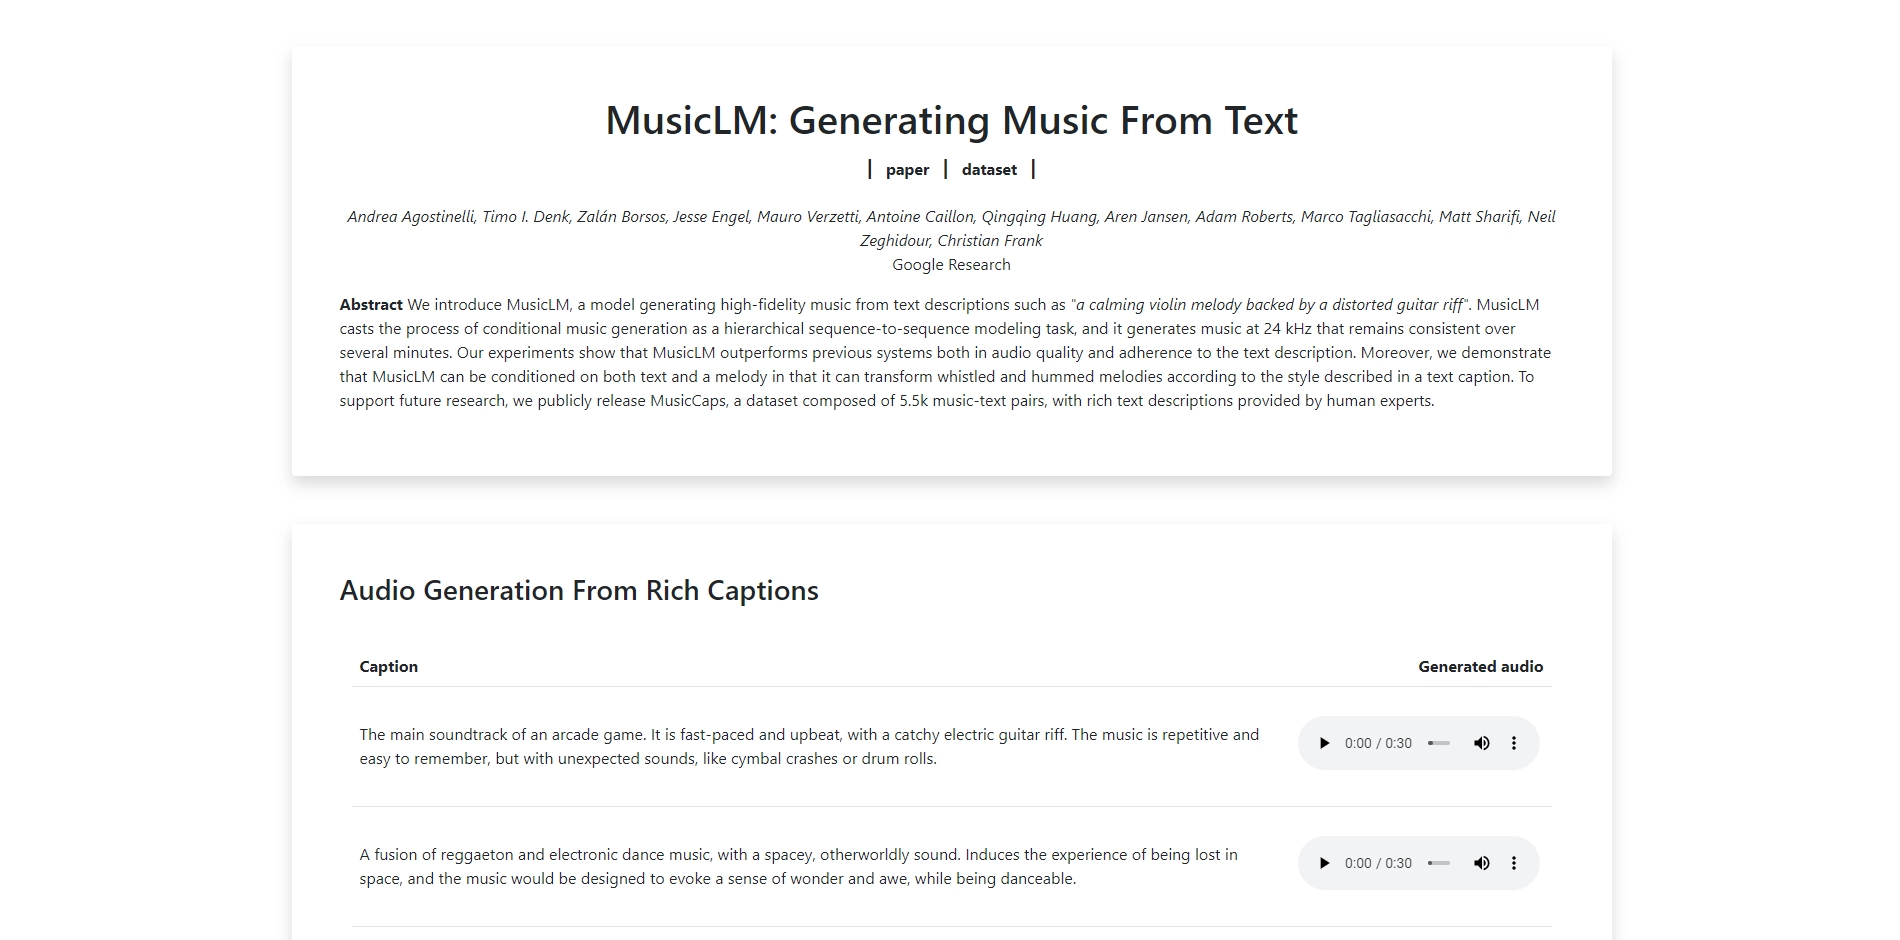Click the speaker icon on the bottom player
This screenshot has height=940, width=1900.
tap(1482, 862)
